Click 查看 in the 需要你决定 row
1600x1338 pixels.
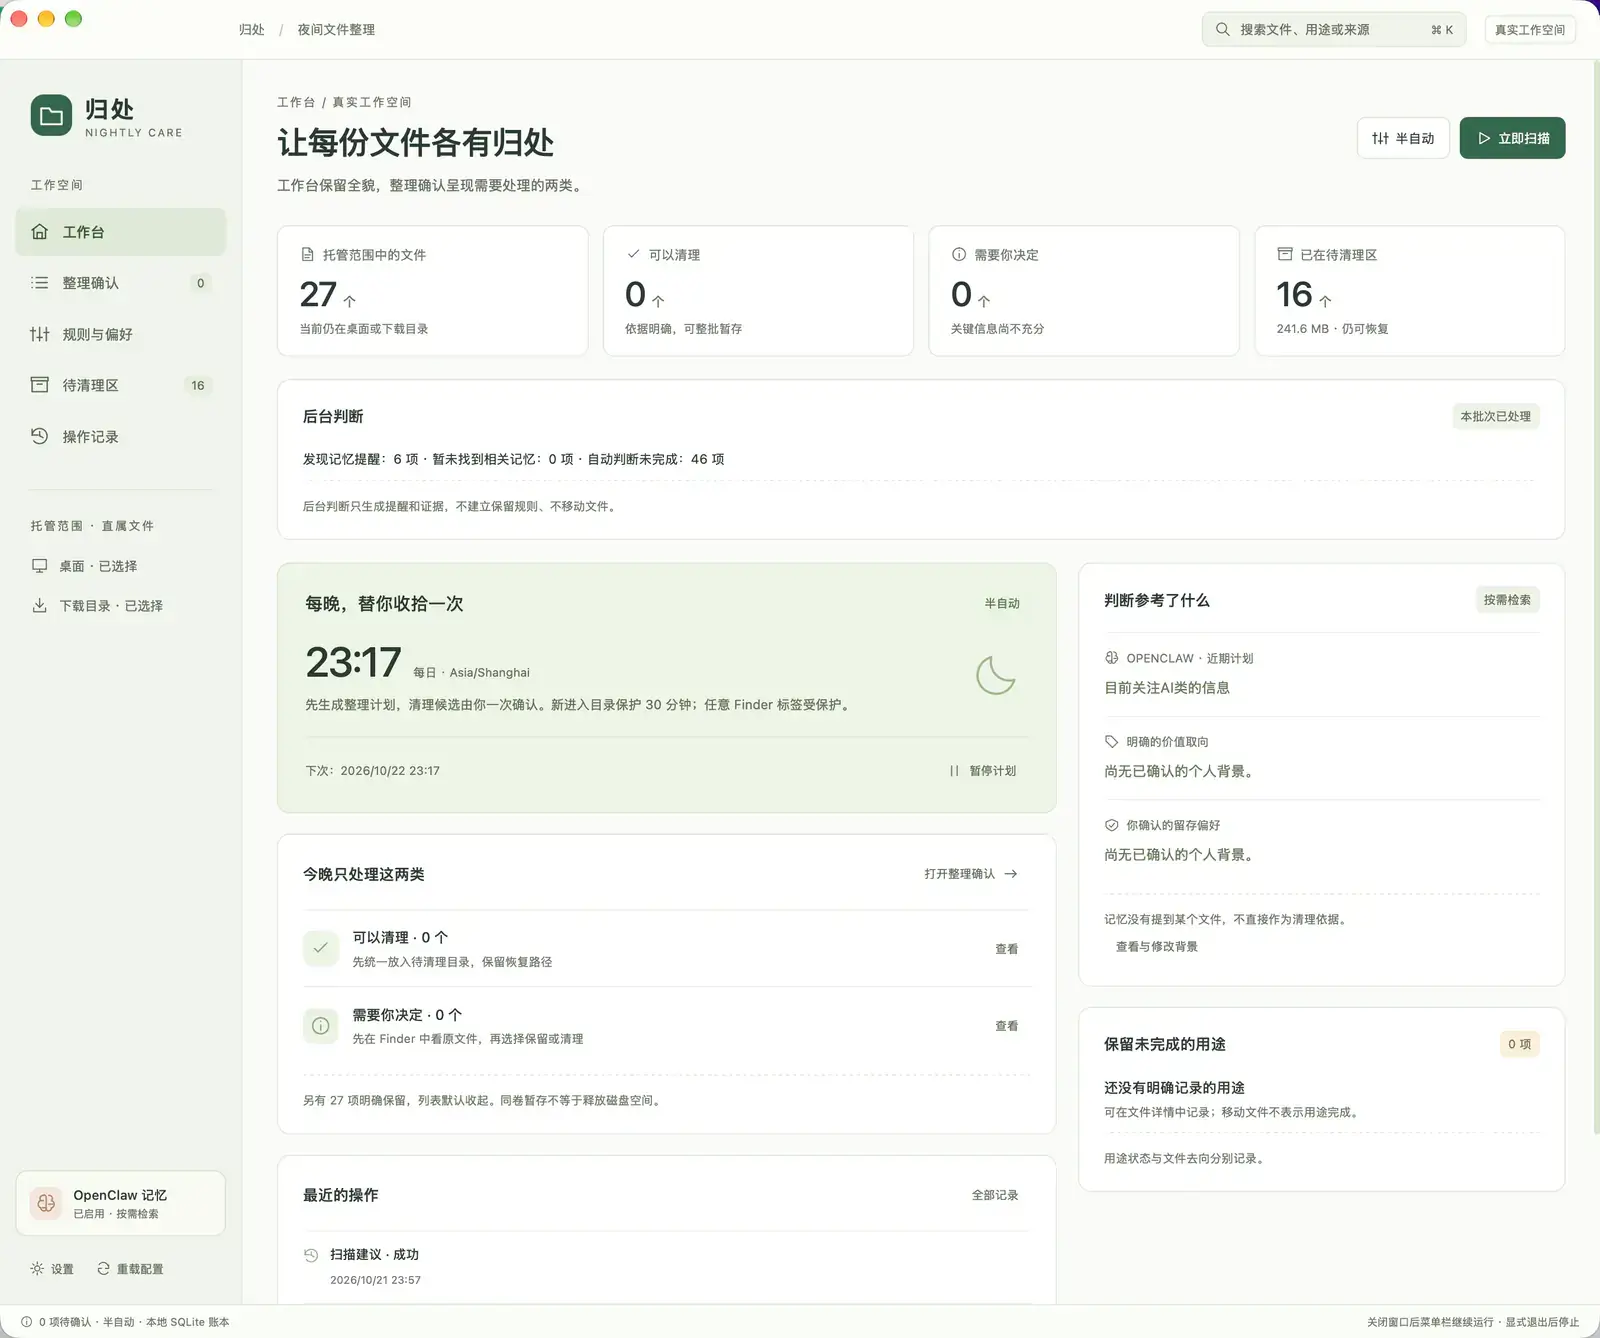[x=1007, y=1026]
